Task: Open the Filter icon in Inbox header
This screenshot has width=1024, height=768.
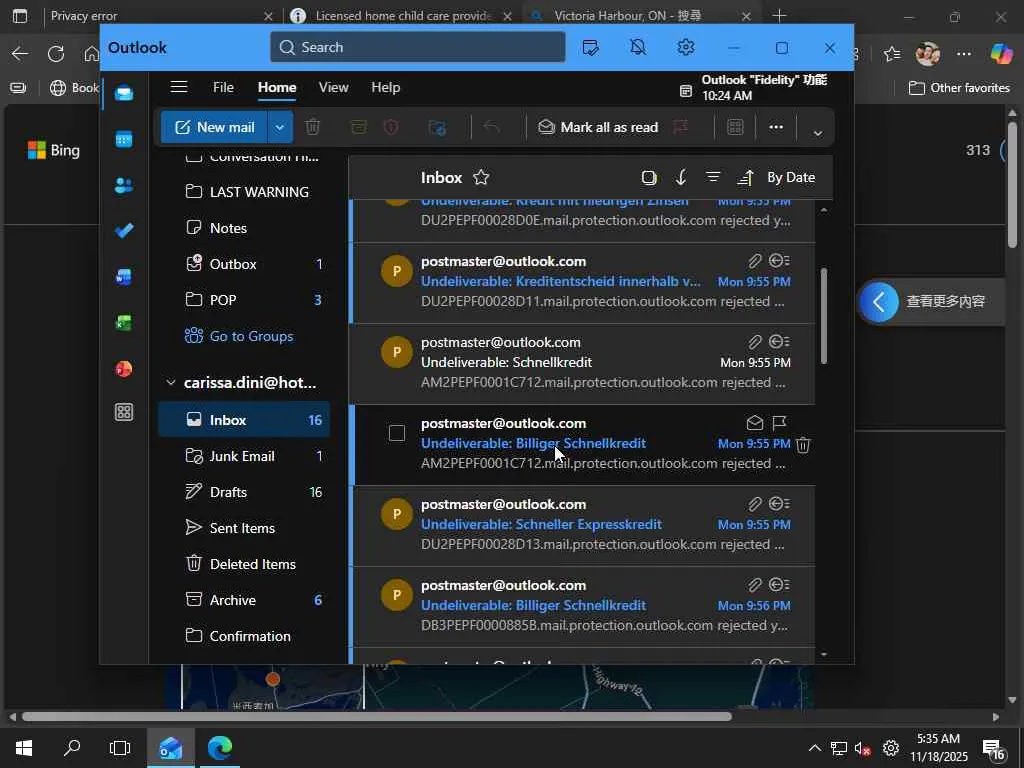Action: (713, 177)
